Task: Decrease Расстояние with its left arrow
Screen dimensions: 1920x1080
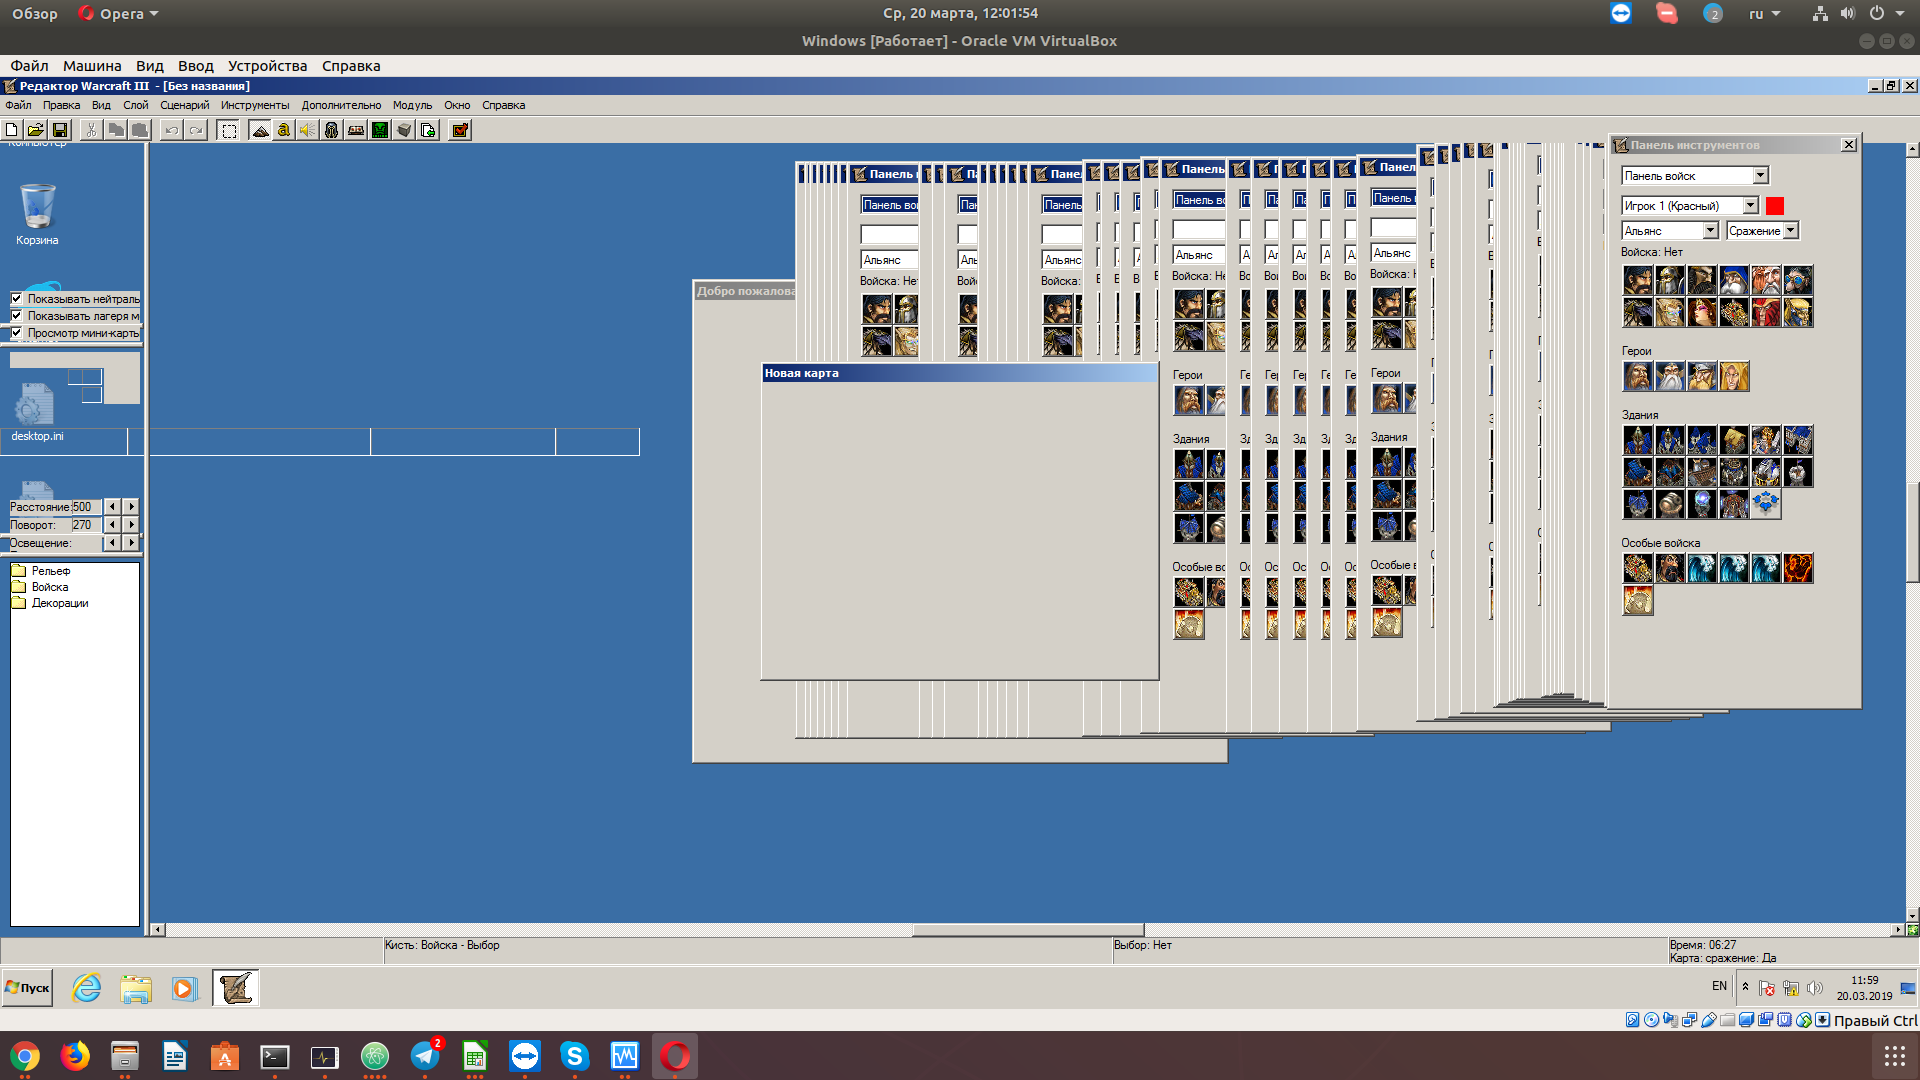Action: coord(112,507)
